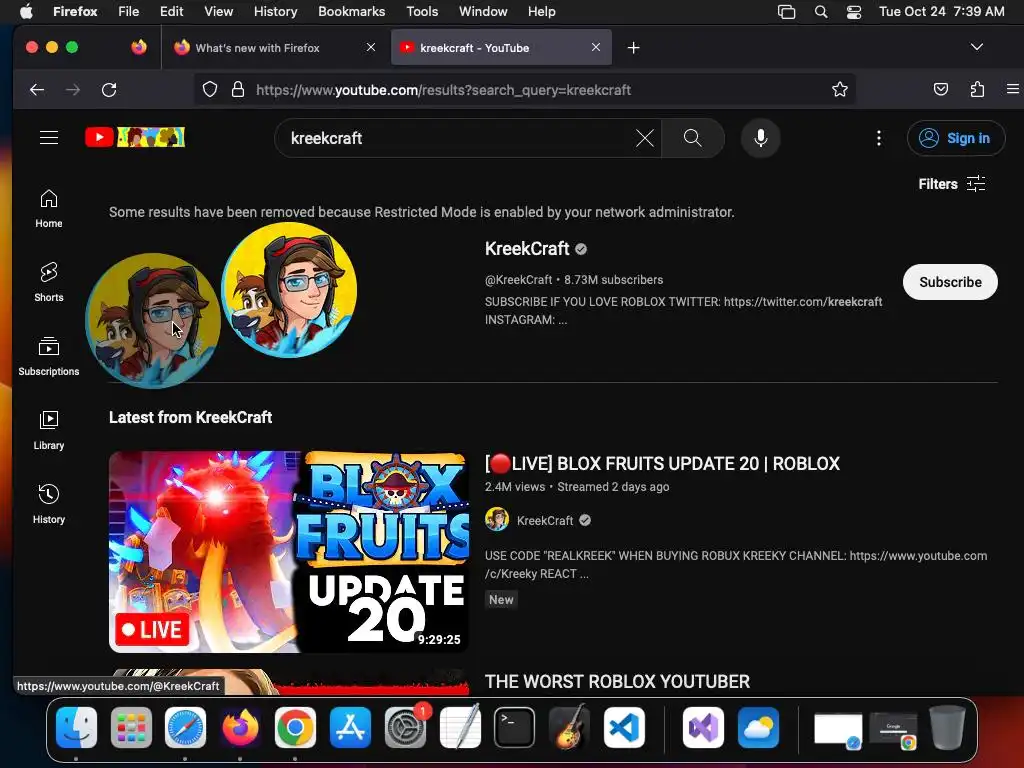Launch Visual Studio Code from dock
This screenshot has height=768, width=1024.
click(624, 727)
